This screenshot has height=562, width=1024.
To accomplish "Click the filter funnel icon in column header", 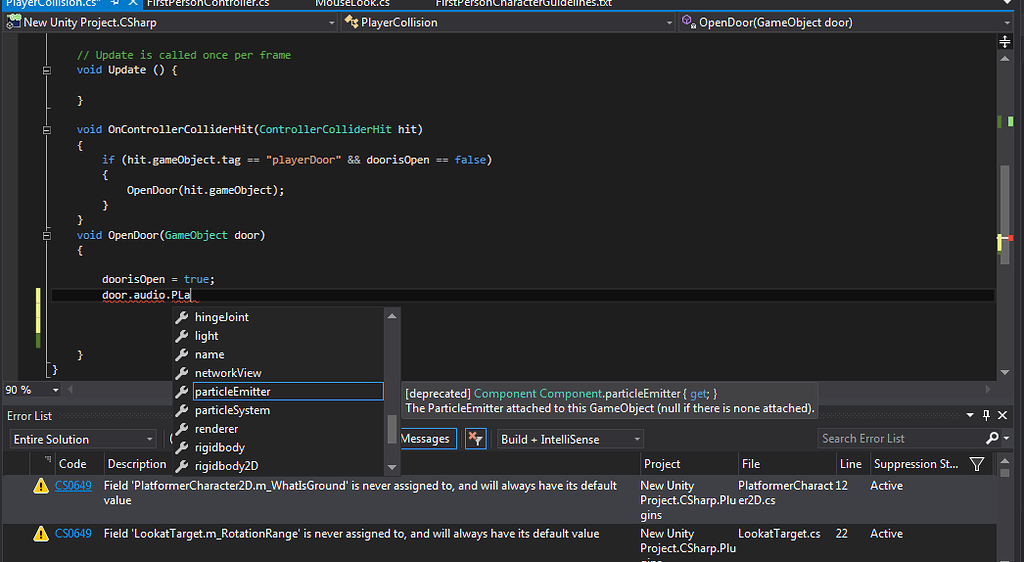I will 977,464.
